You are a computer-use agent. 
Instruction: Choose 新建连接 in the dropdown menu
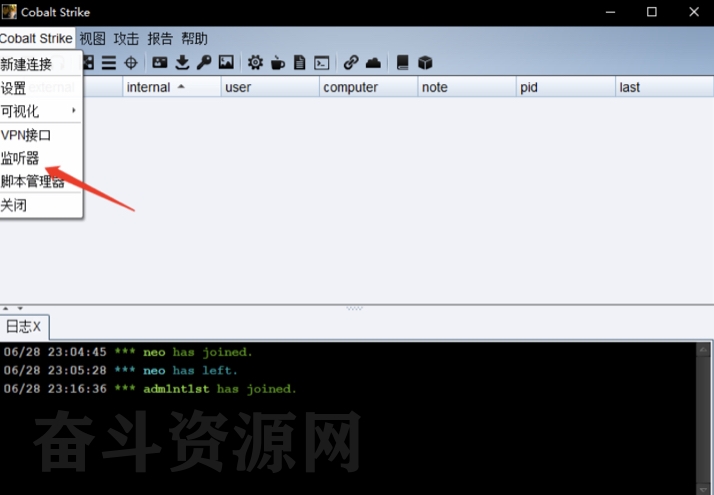(26, 64)
